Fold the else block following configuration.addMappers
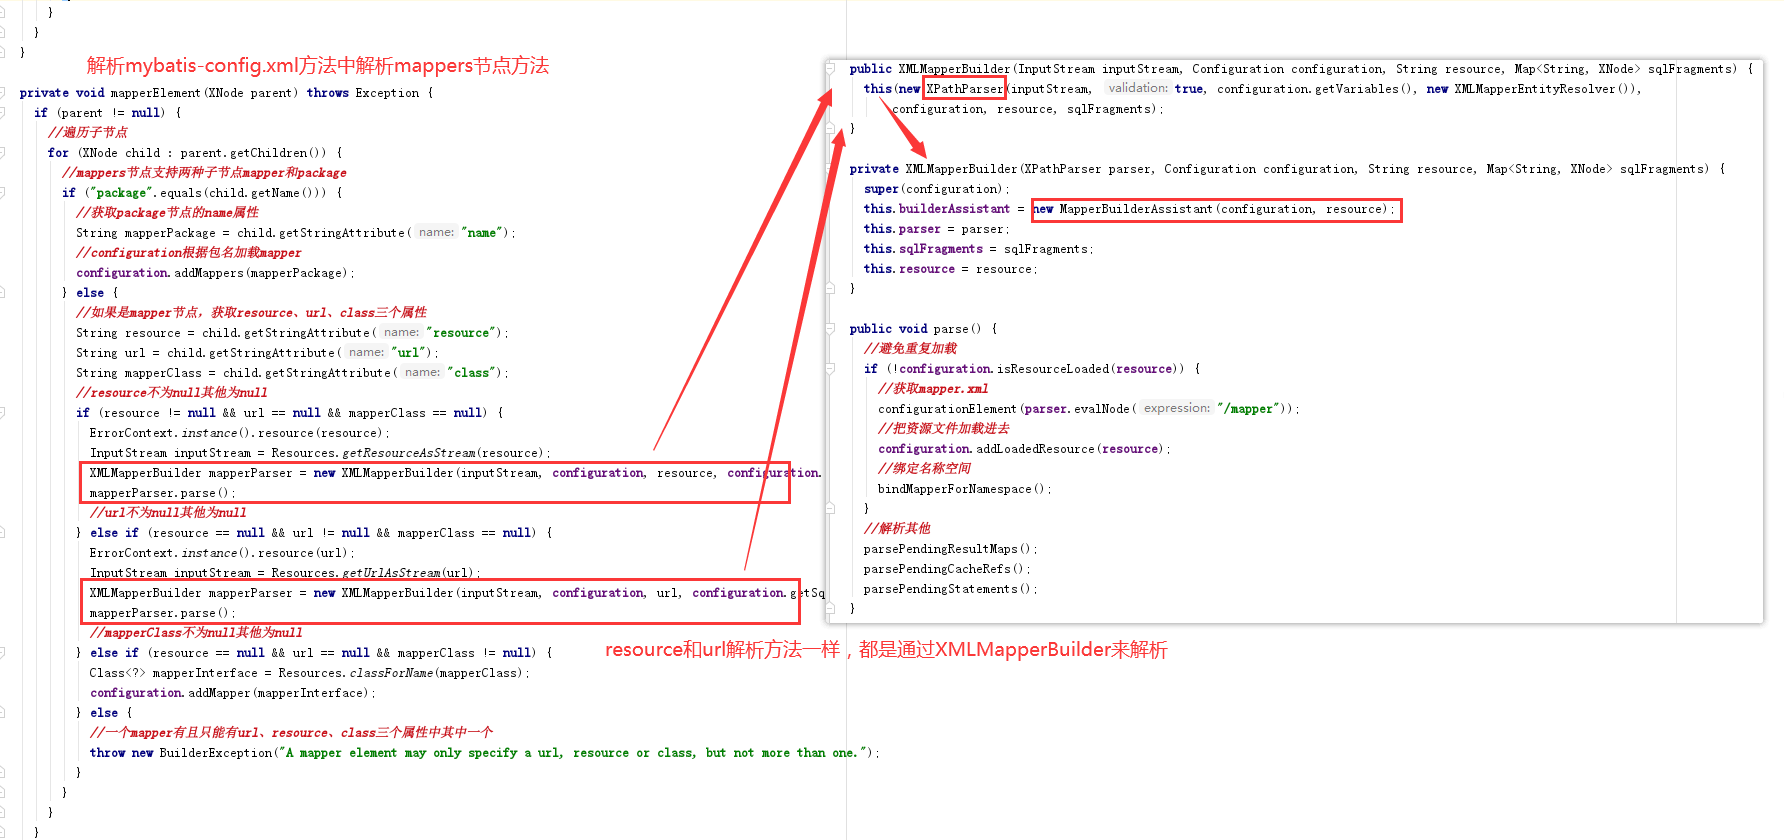Screen dimensions: 1784x840 coord(3,293)
